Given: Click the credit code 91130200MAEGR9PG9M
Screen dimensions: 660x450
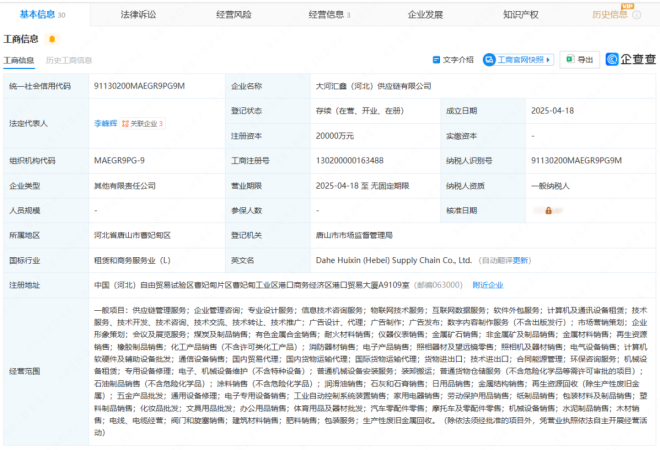Looking at the screenshot, I should (139, 86).
